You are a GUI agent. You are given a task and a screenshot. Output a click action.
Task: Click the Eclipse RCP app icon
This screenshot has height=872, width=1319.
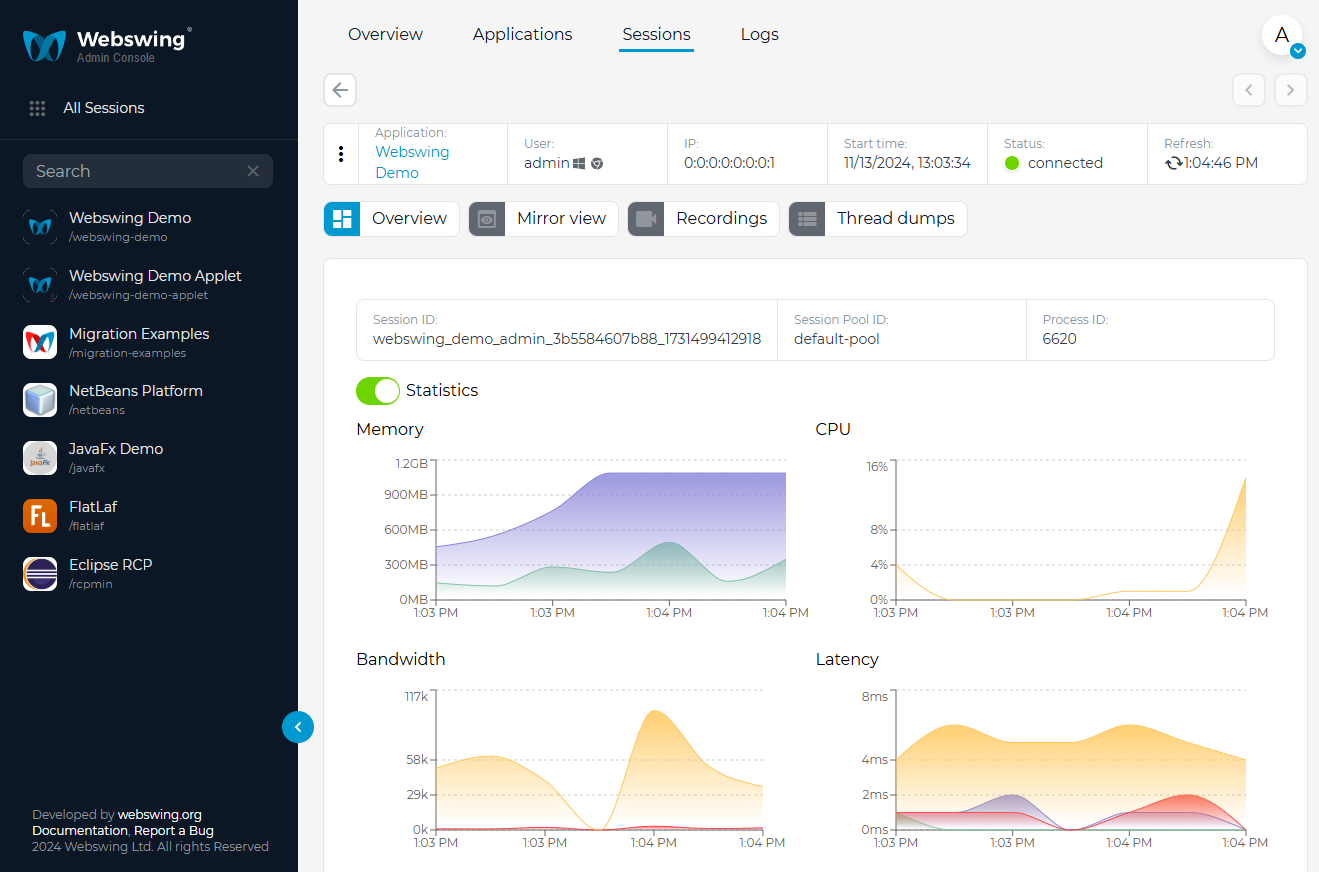point(40,574)
